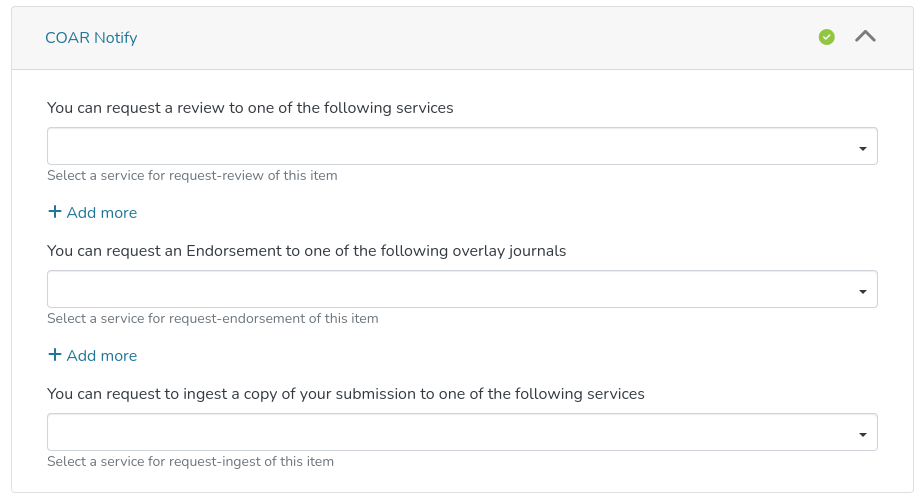The width and height of the screenshot is (919, 501).
Task: Click the plus icon below the review dropdown
Action: tap(55, 212)
